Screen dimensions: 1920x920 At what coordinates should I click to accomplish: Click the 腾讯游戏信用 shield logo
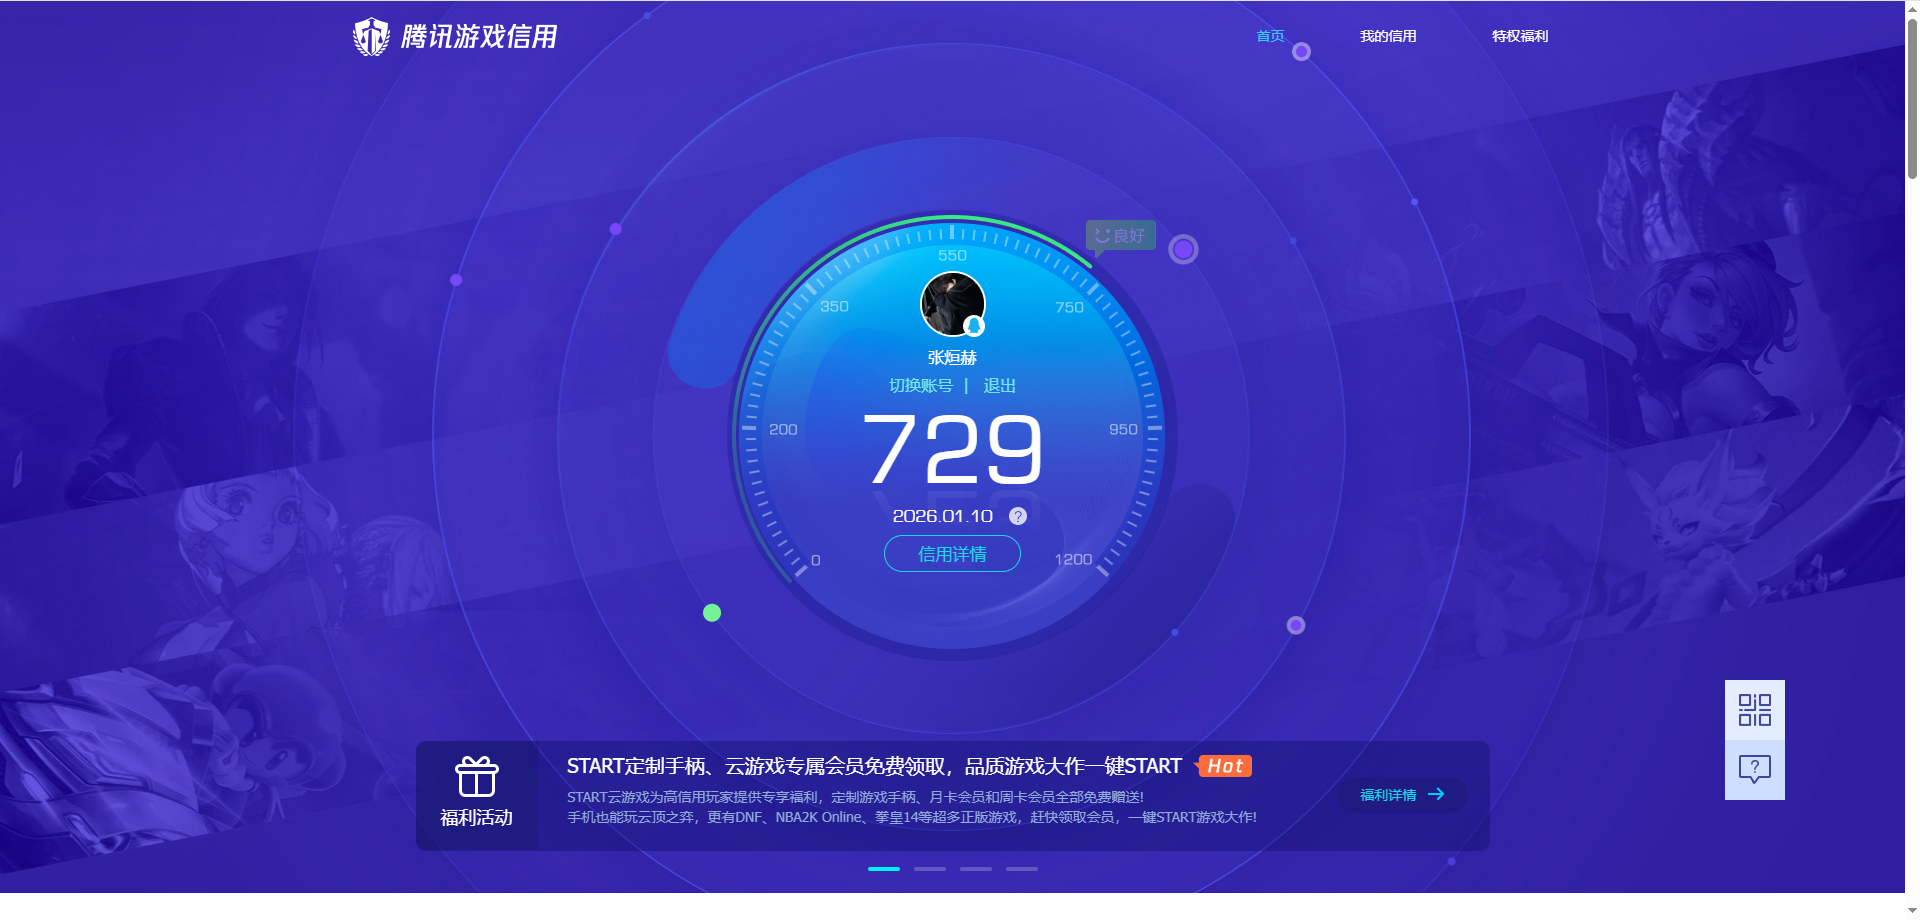(x=371, y=35)
